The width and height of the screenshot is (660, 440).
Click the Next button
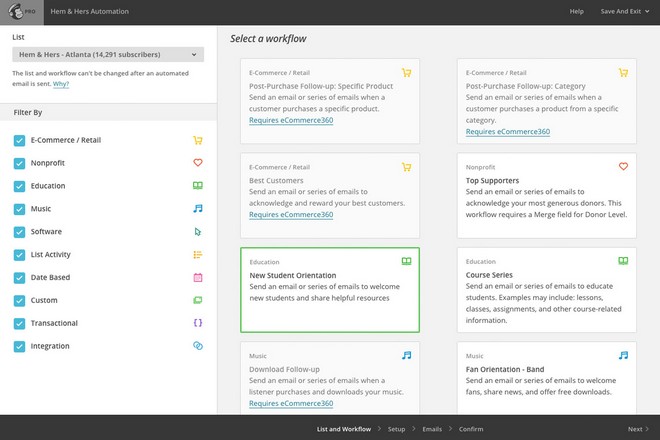(637, 429)
